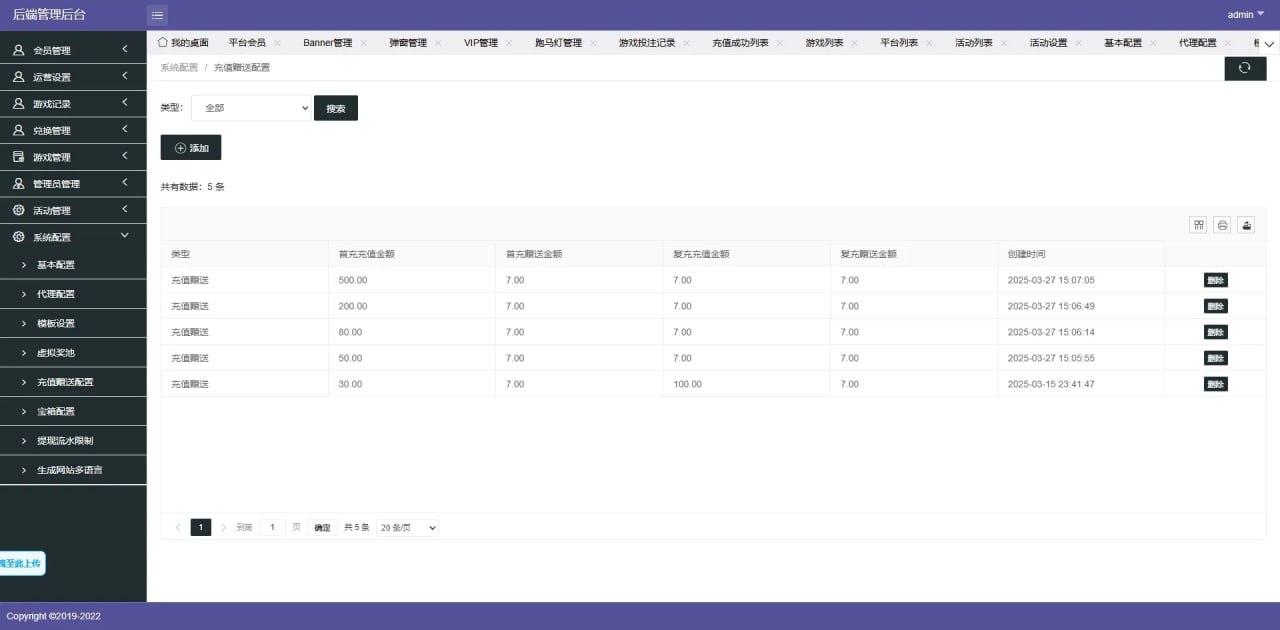Open the admin account menu
Image resolution: width=1280 pixels, height=630 pixels.
point(1243,14)
